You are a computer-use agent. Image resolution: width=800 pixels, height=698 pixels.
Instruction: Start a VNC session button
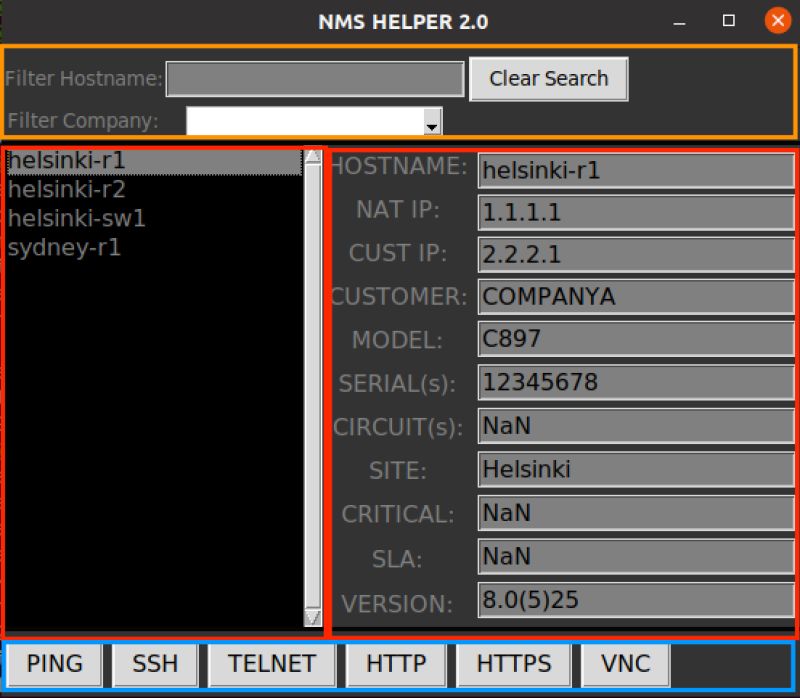[x=625, y=664]
